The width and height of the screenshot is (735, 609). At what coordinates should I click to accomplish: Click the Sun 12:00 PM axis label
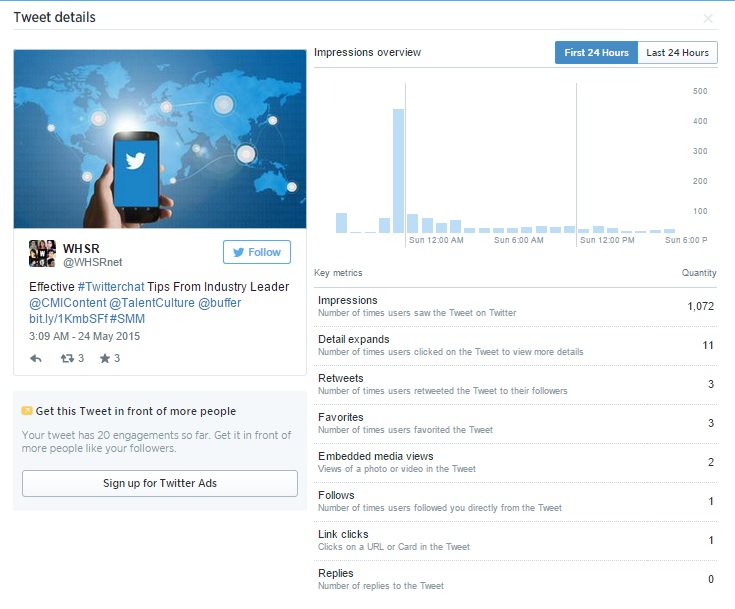(607, 240)
